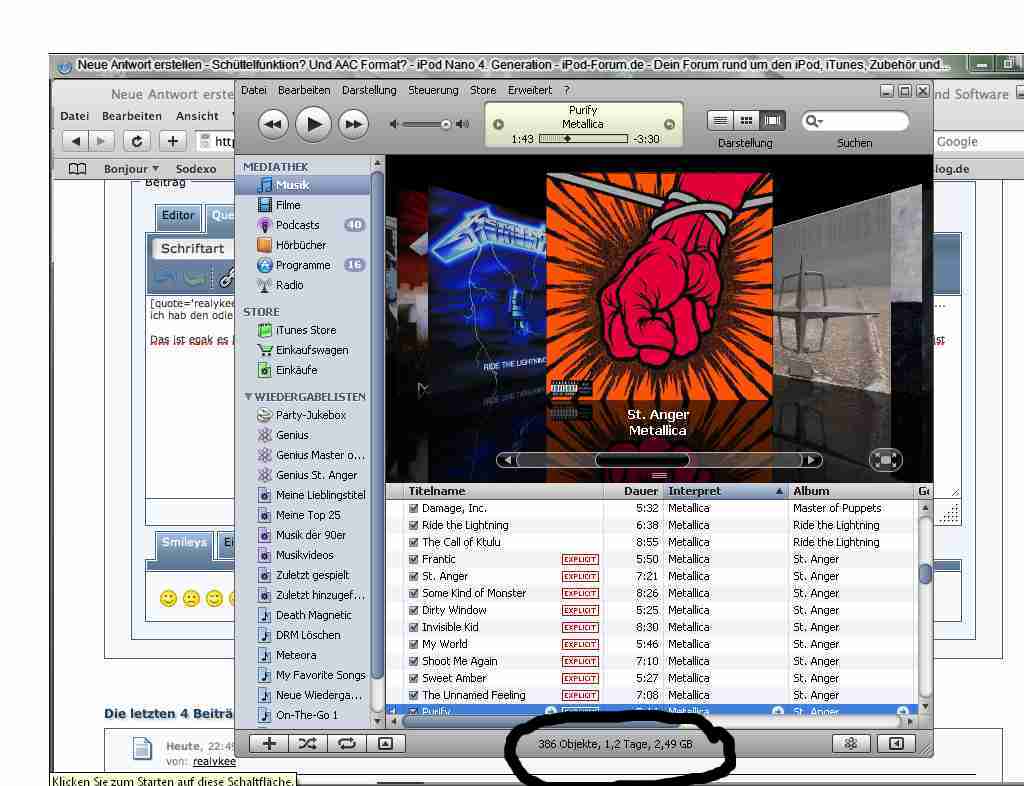The image size is (1024, 786).
Task: Open the iTunes Bearbeiten menu
Action: [x=304, y=90]
